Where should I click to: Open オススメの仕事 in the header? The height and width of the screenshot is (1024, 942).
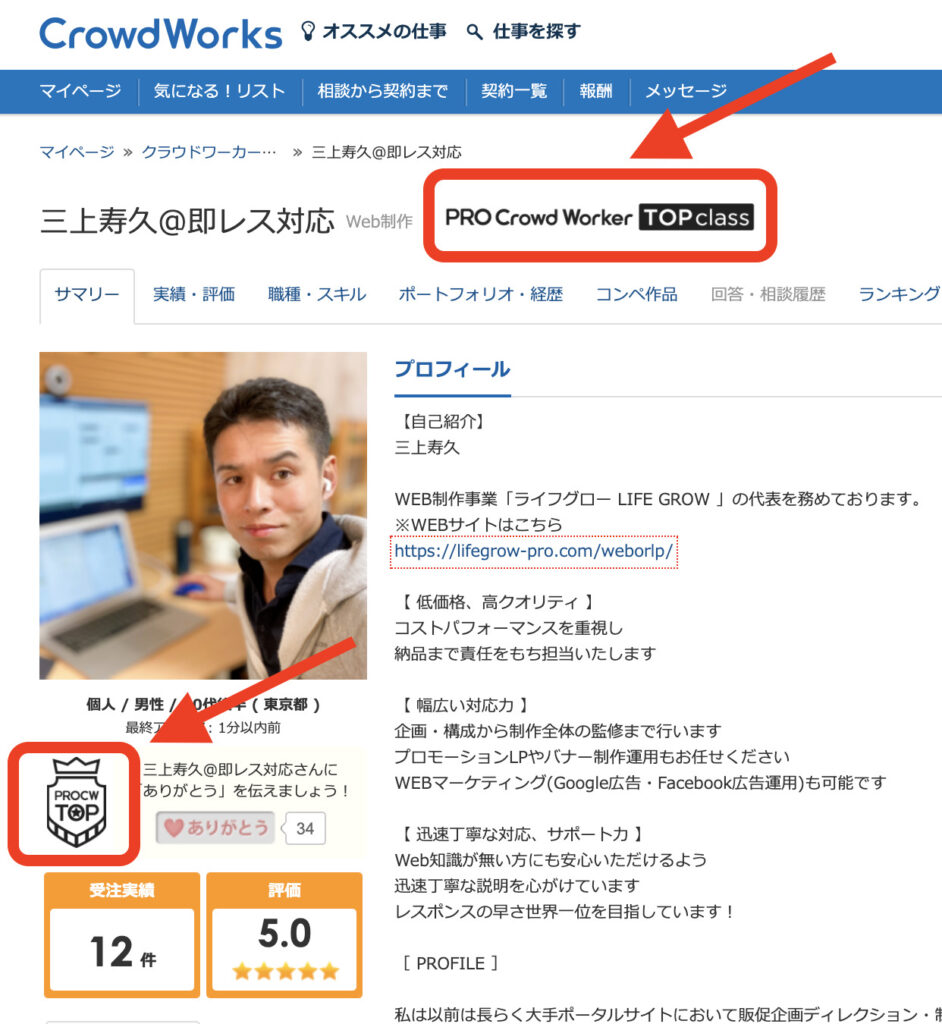385,31
